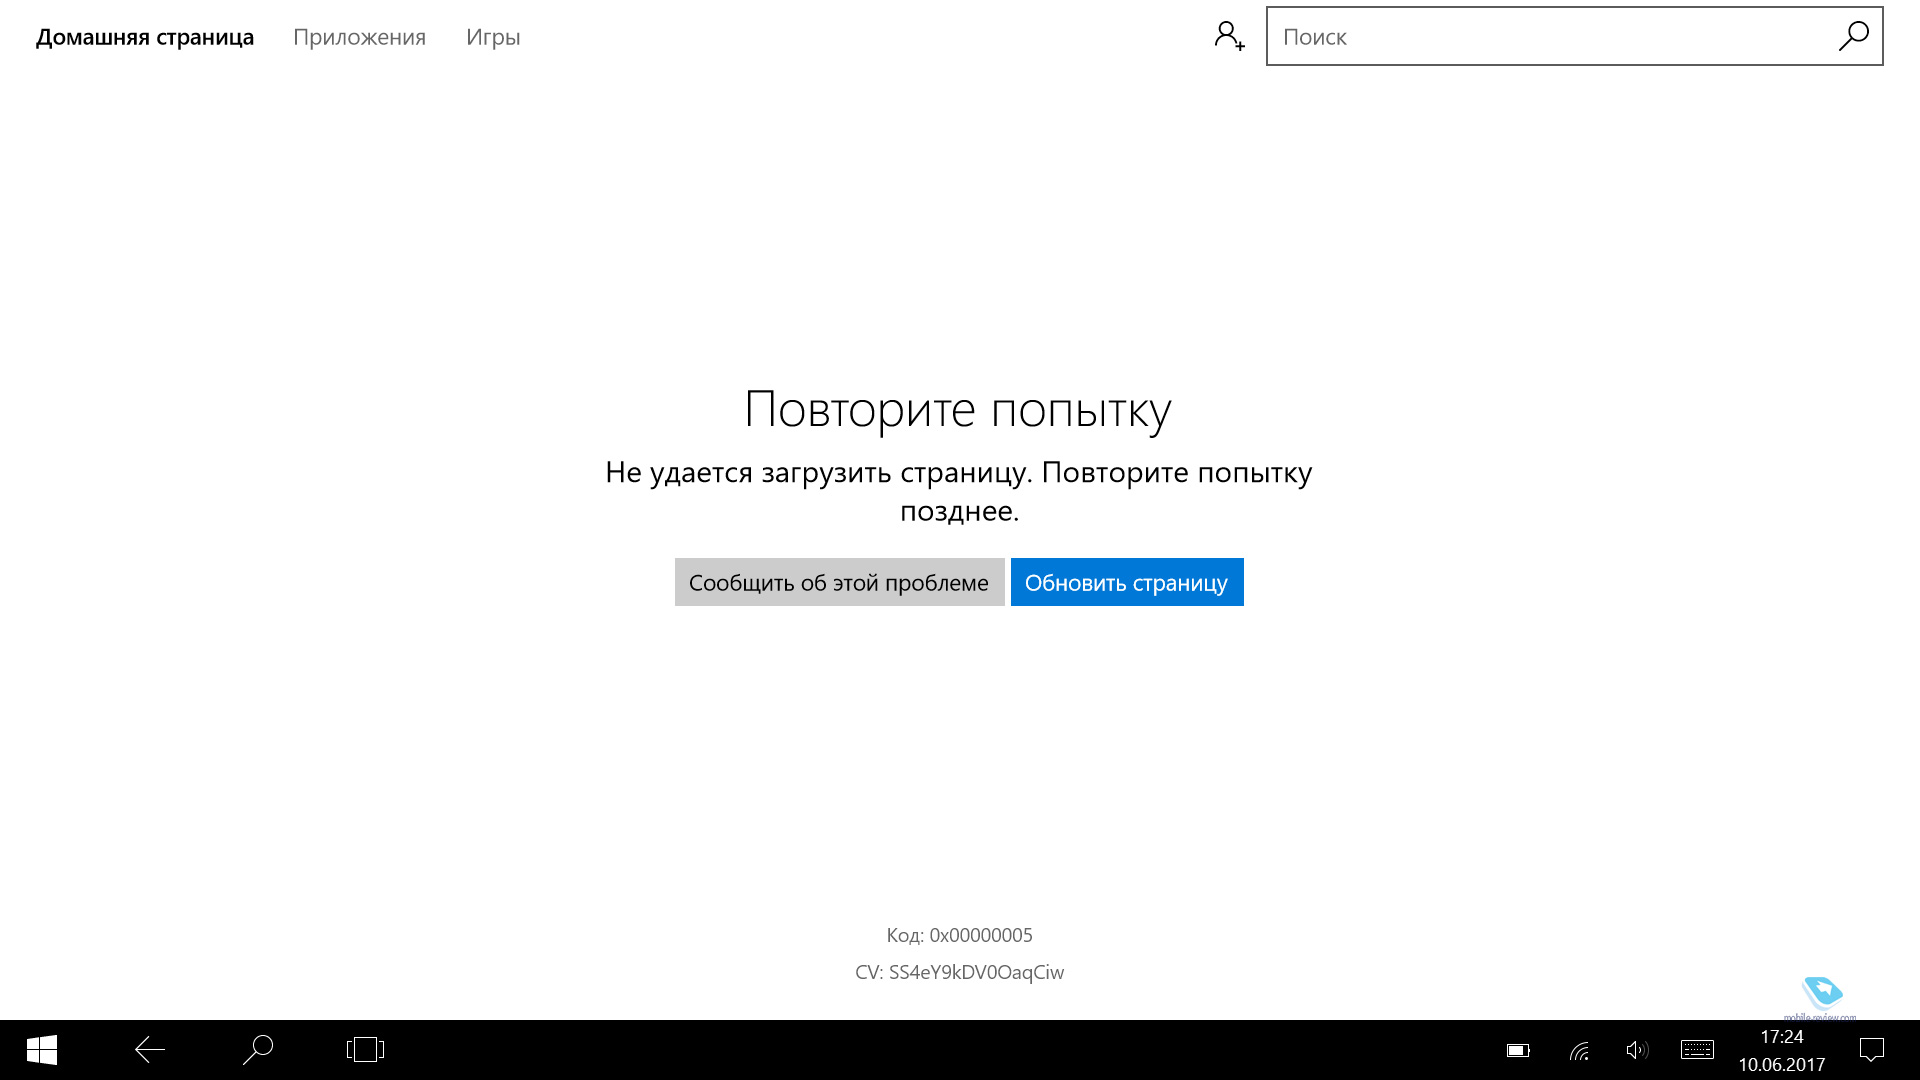Viewport: 1920px width, 1080px height.
Task: Open Action Center notifications icon
Action: (1871, 1050)
